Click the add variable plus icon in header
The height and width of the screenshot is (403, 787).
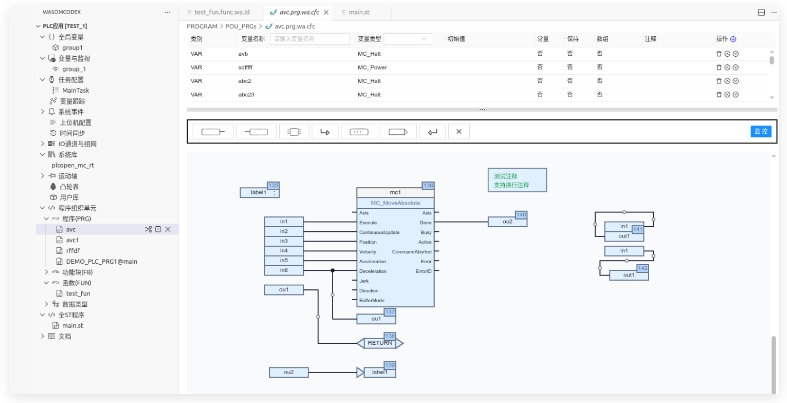tap(734, 39)
